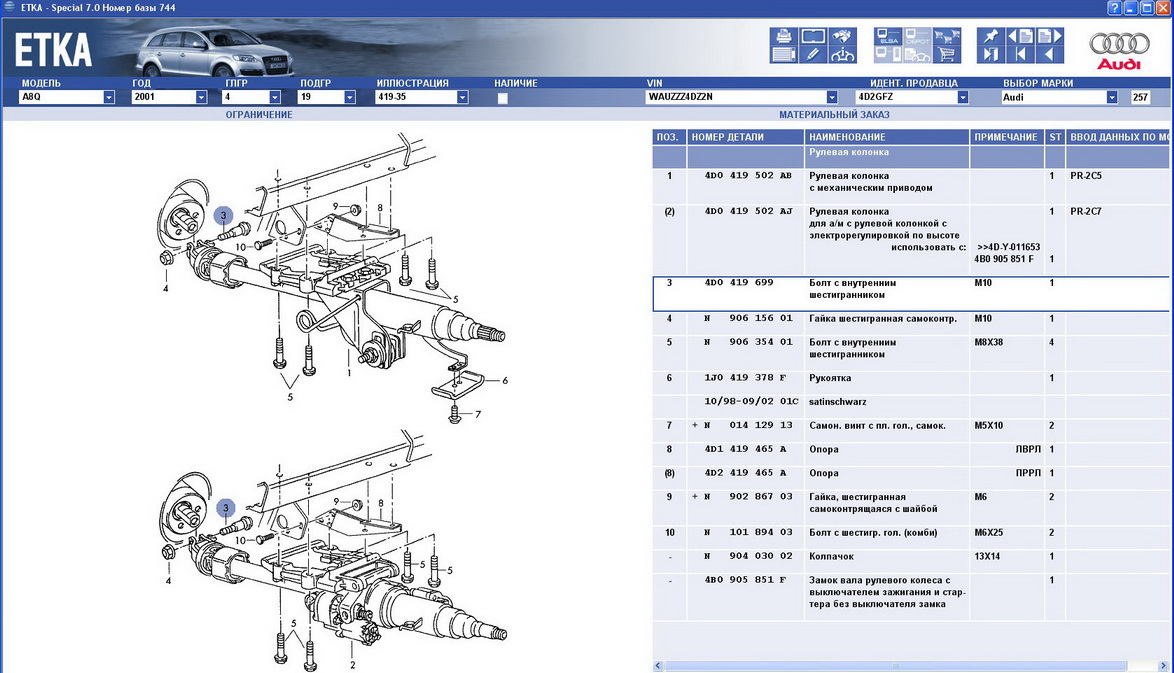
Task: Select the МАТЕРИАЛЬНЫЙ ЗАКАЗ section header
Action: [834, 115]
